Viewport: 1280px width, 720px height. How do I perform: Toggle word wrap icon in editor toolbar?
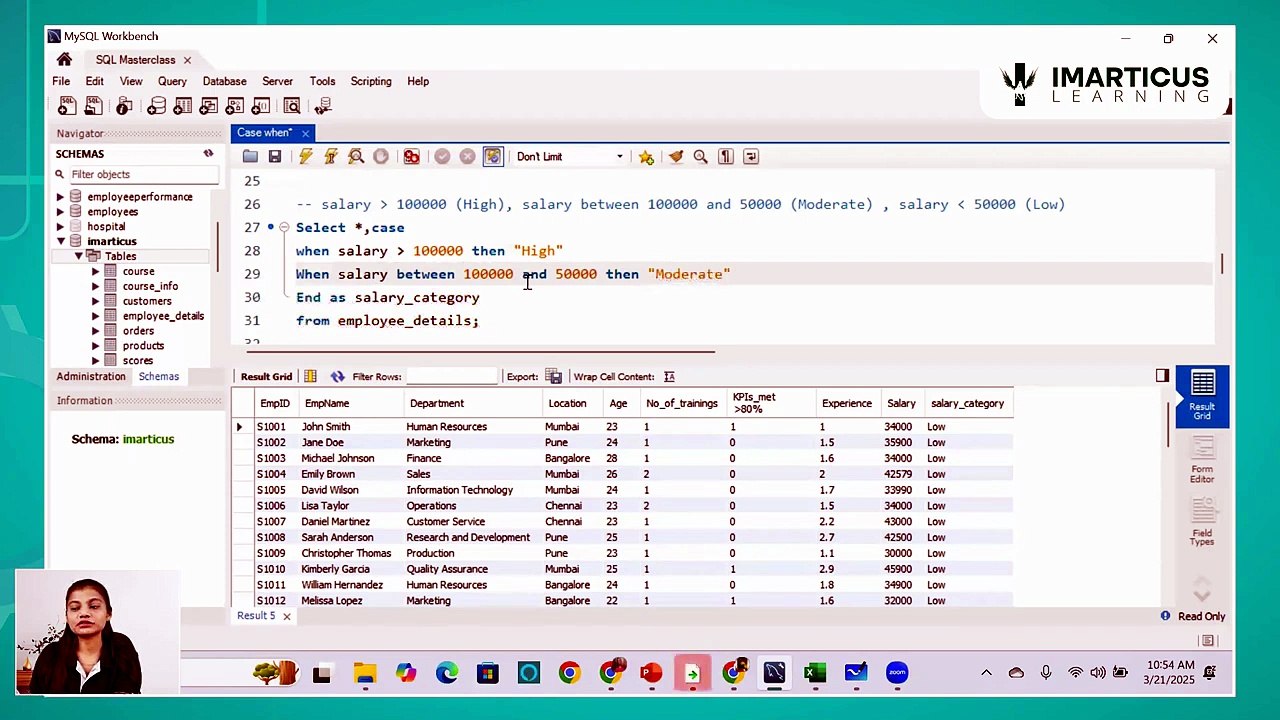751,156
